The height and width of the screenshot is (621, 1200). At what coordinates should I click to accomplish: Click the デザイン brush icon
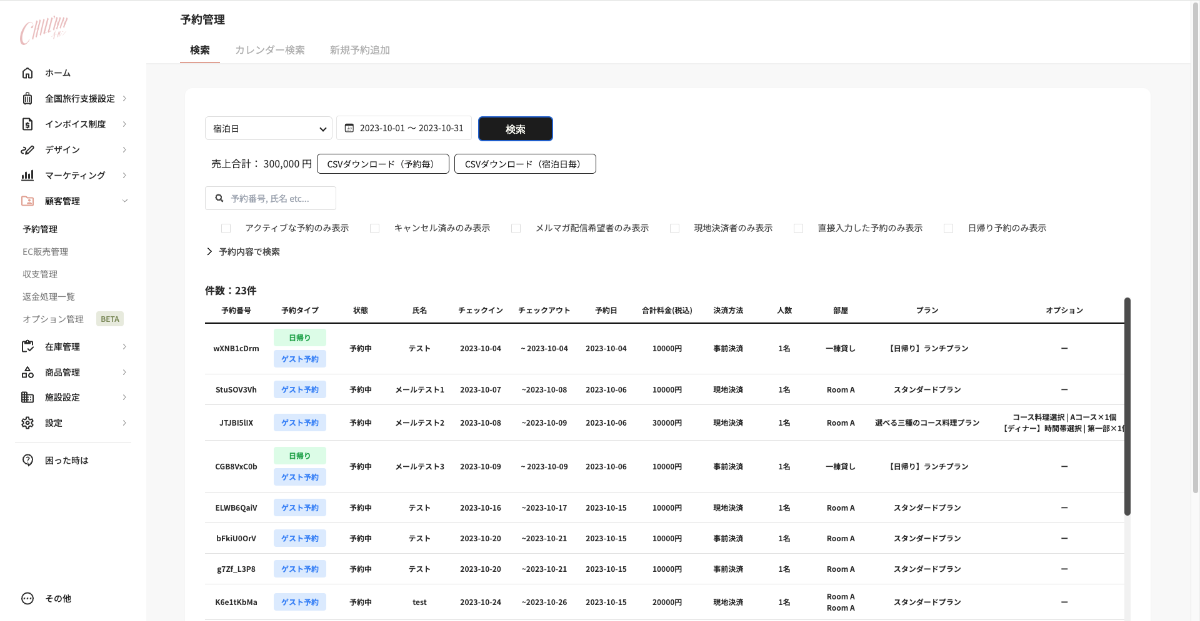27,150
